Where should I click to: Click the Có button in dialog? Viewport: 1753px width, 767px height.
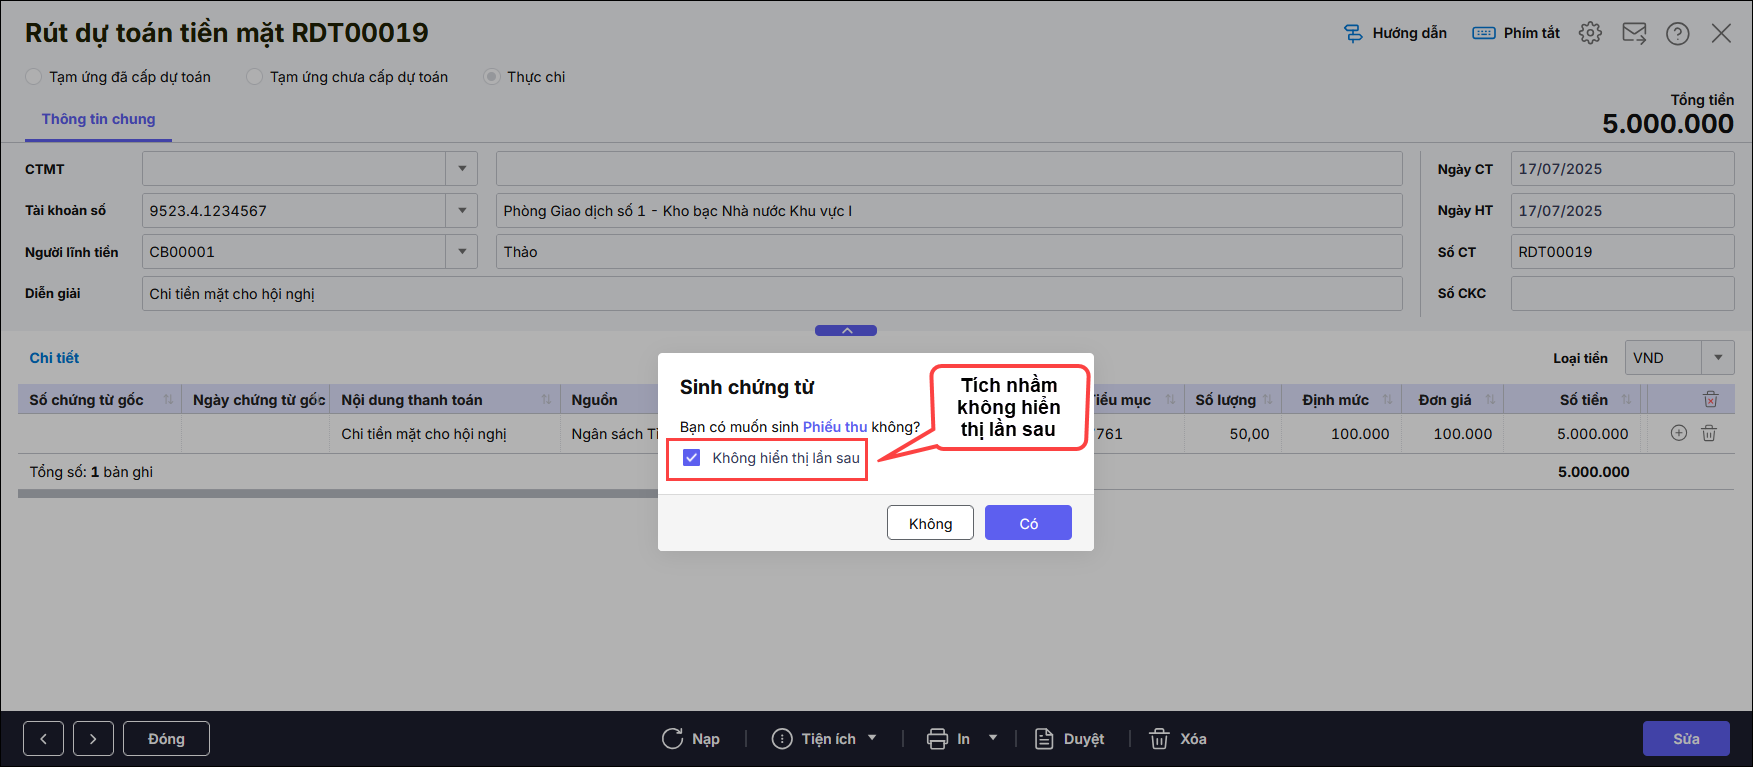pos(1028,523)
